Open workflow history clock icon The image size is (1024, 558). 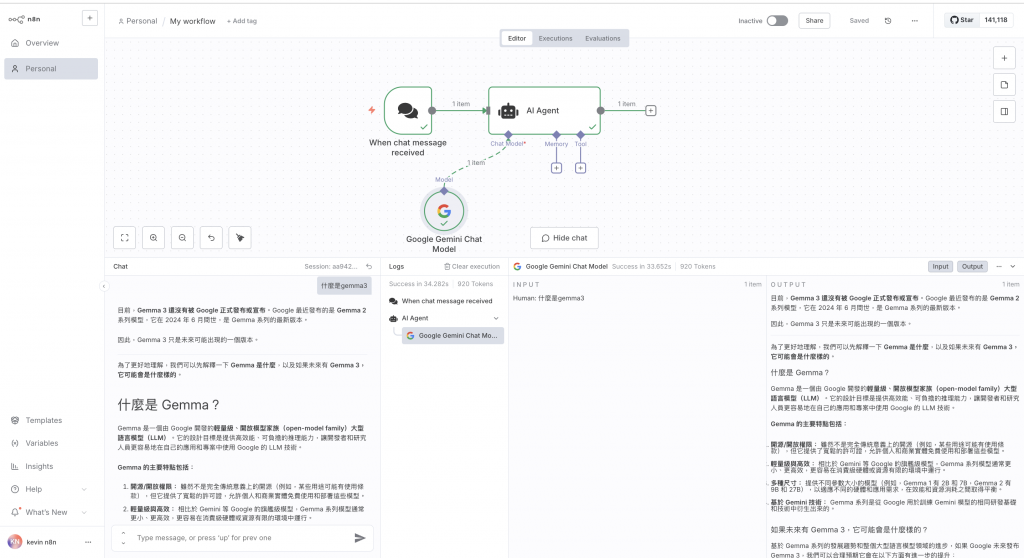coord(888,21)
